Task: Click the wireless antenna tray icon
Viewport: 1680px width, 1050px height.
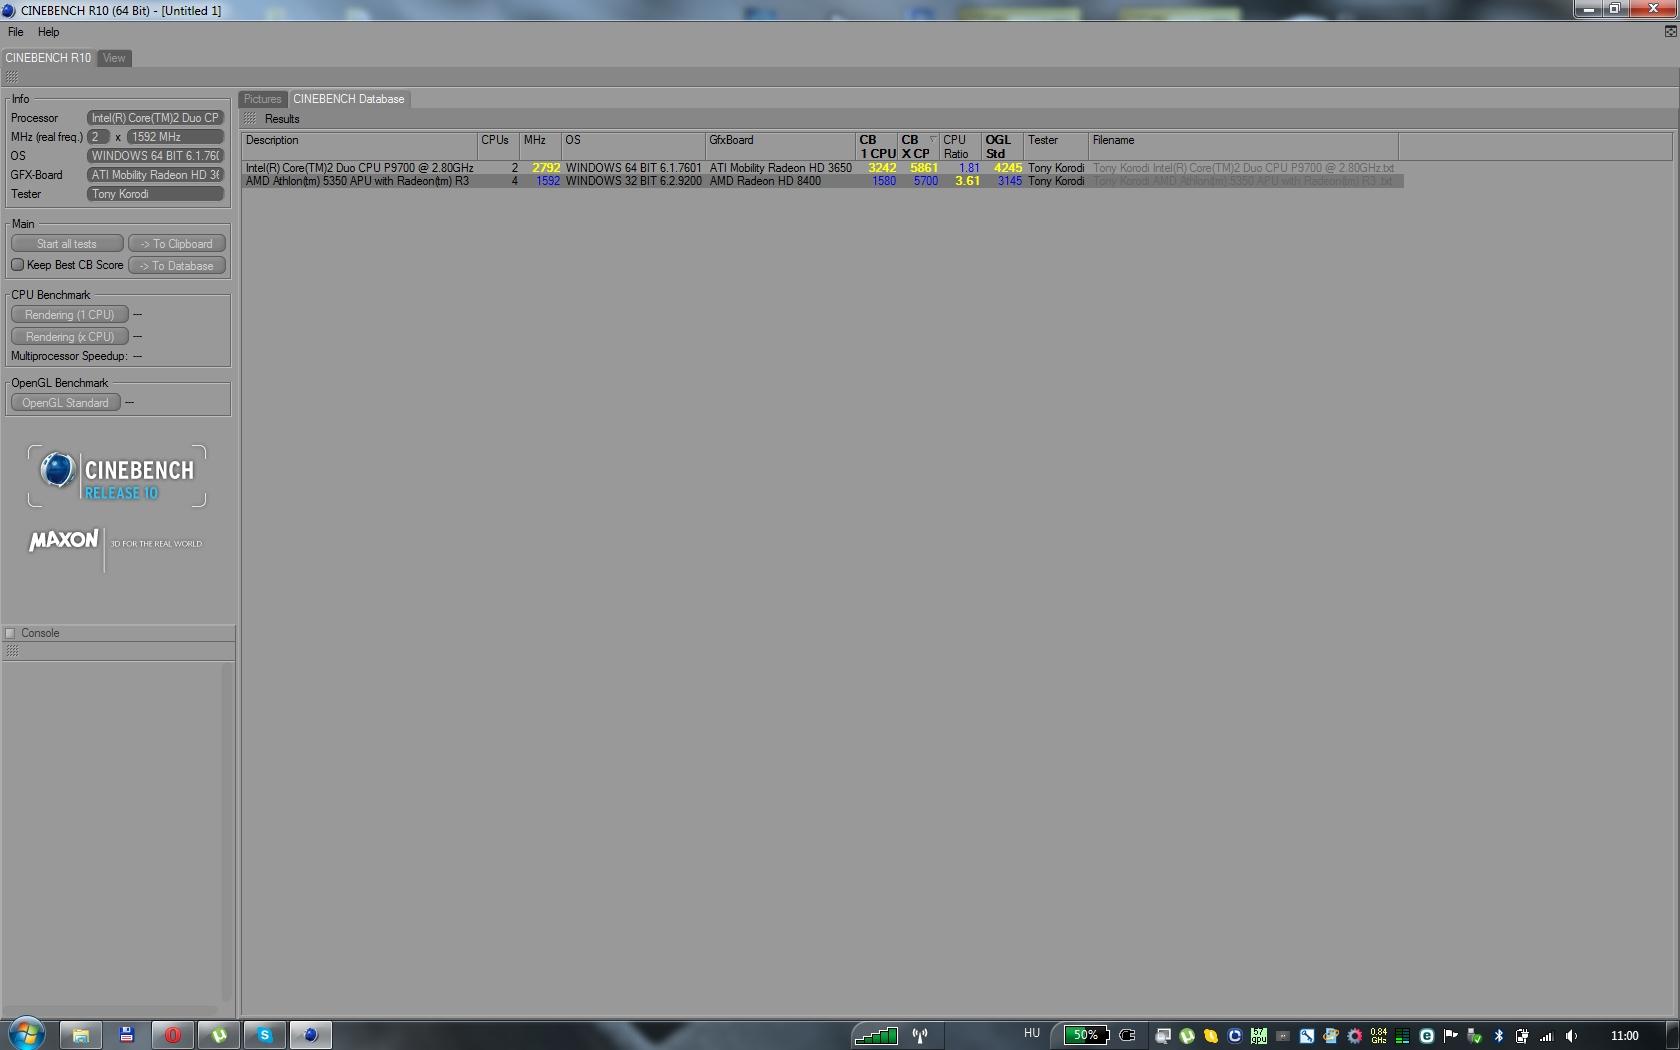Action: click(x=920, y=1035)
